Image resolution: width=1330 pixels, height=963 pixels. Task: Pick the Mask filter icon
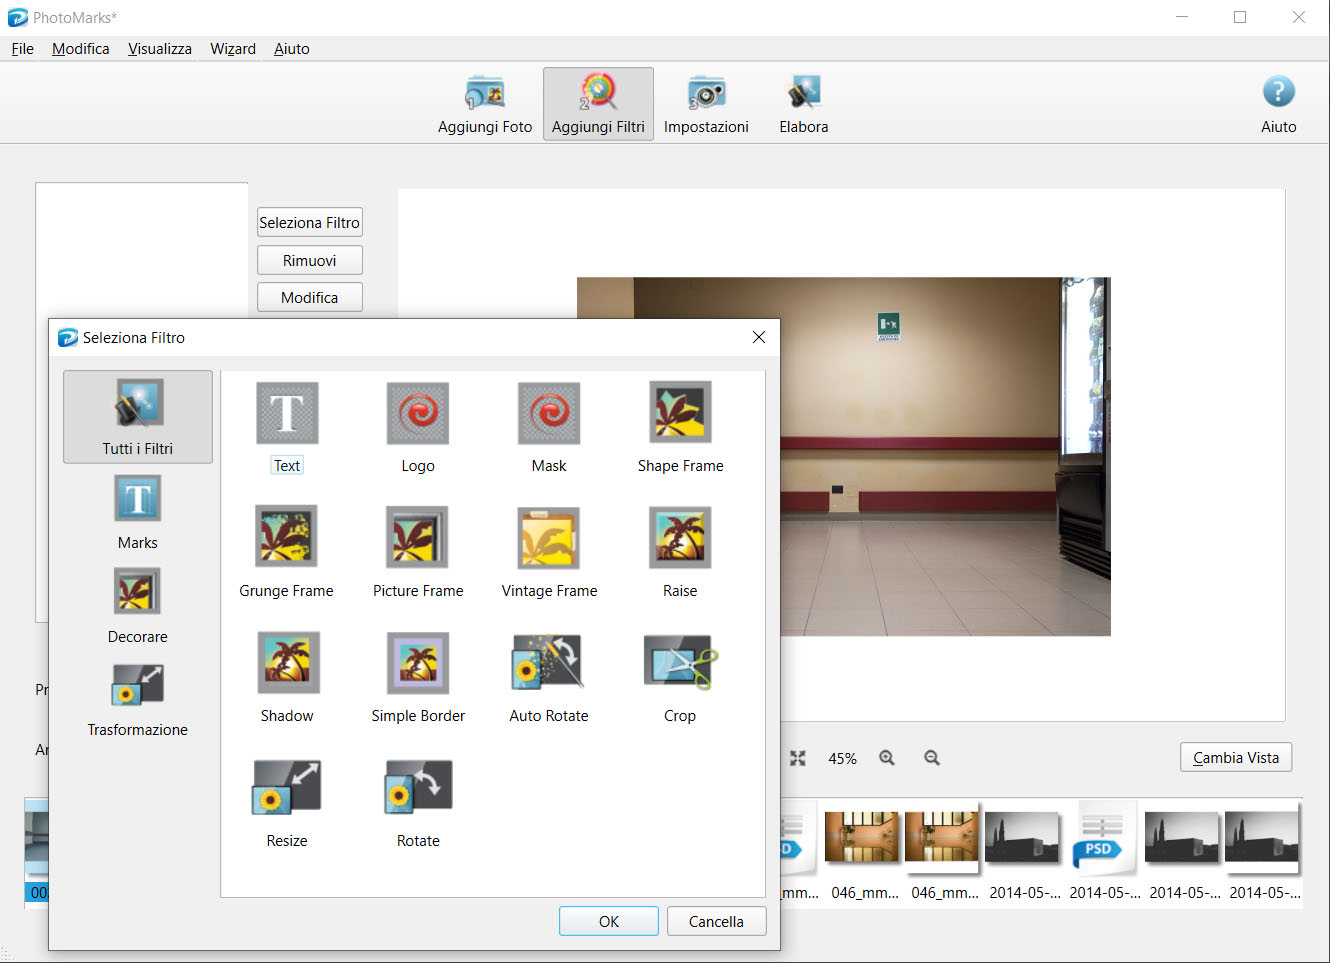pyautogui.click(x=549, y=414)
